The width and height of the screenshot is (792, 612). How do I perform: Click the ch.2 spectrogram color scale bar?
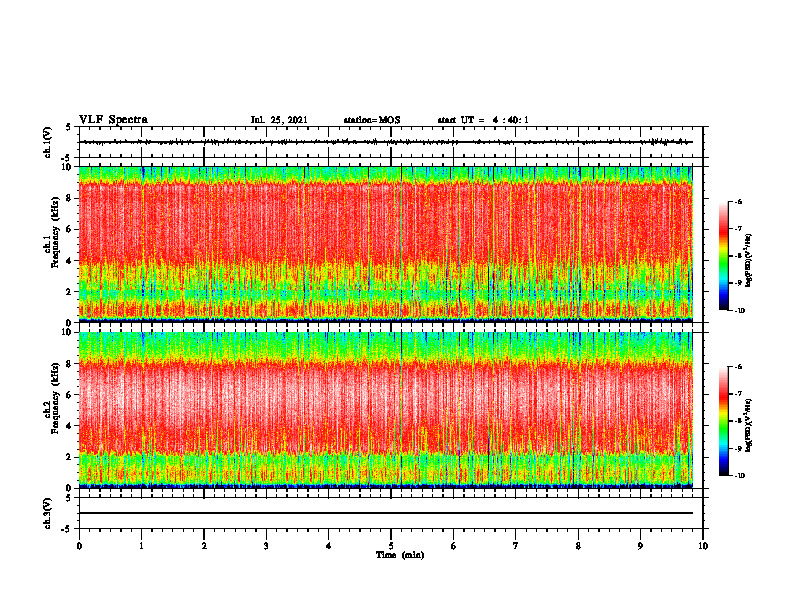tap(723, 421)
